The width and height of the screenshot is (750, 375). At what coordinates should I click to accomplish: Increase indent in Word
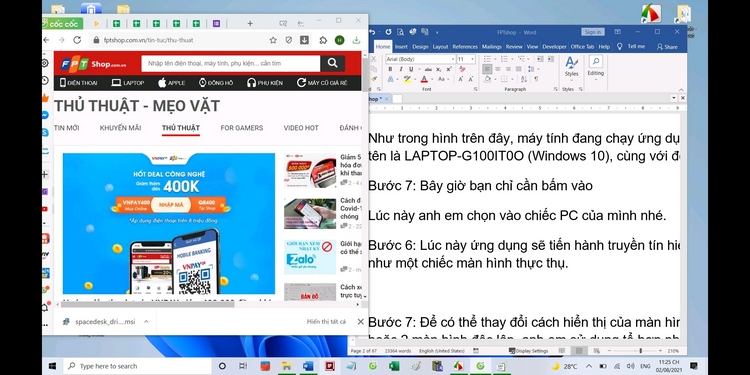coord(550,59)
